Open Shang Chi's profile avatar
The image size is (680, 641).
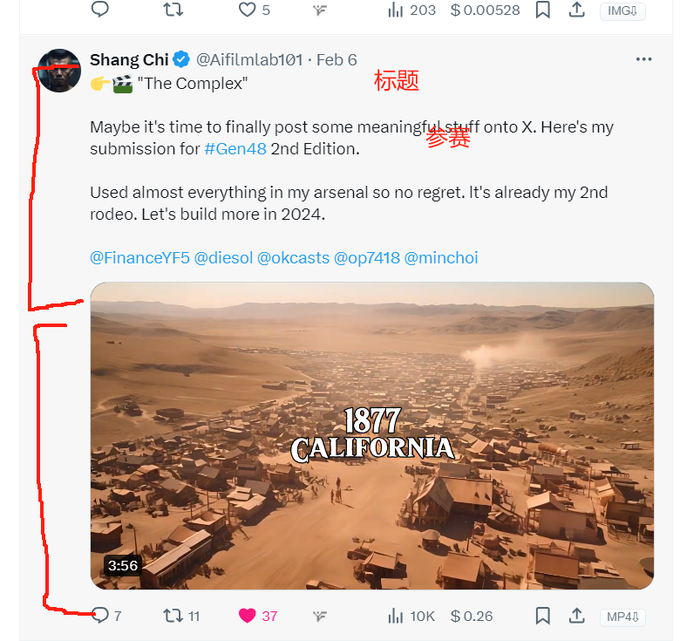(59, 70)
